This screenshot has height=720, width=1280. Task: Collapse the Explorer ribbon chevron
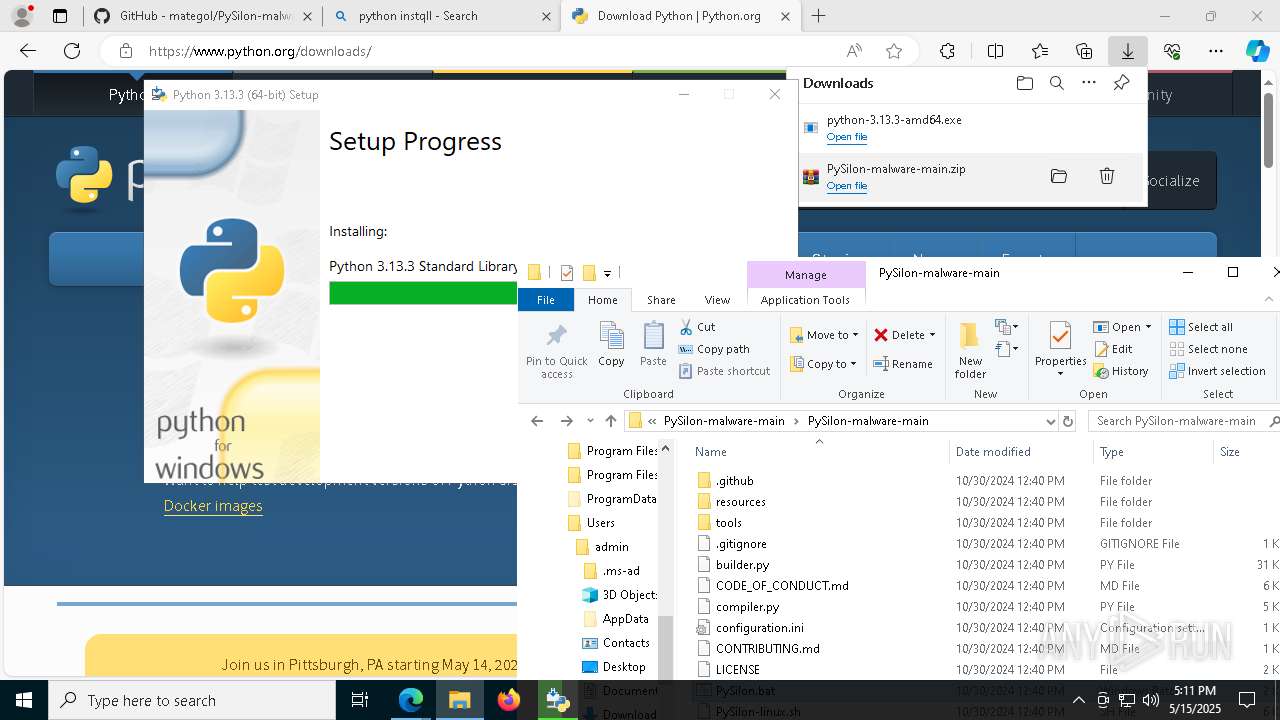pyautogui.click(x=1271, y=299)
